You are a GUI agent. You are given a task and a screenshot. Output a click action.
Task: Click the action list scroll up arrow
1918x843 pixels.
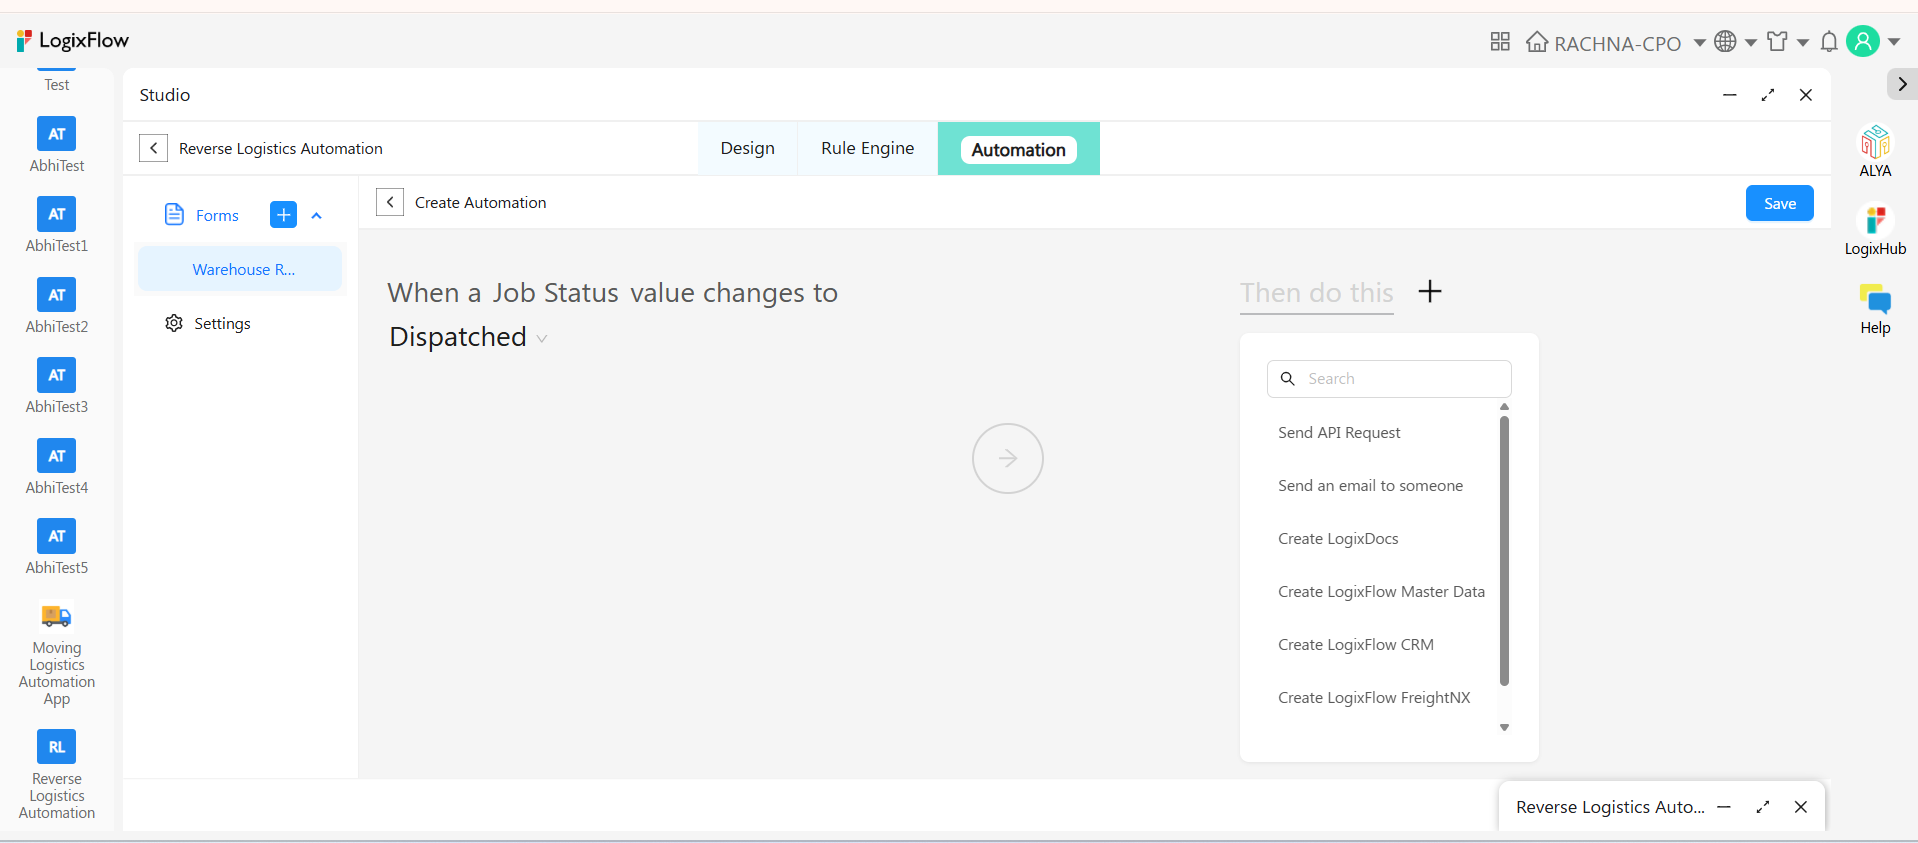[1504, 407]
